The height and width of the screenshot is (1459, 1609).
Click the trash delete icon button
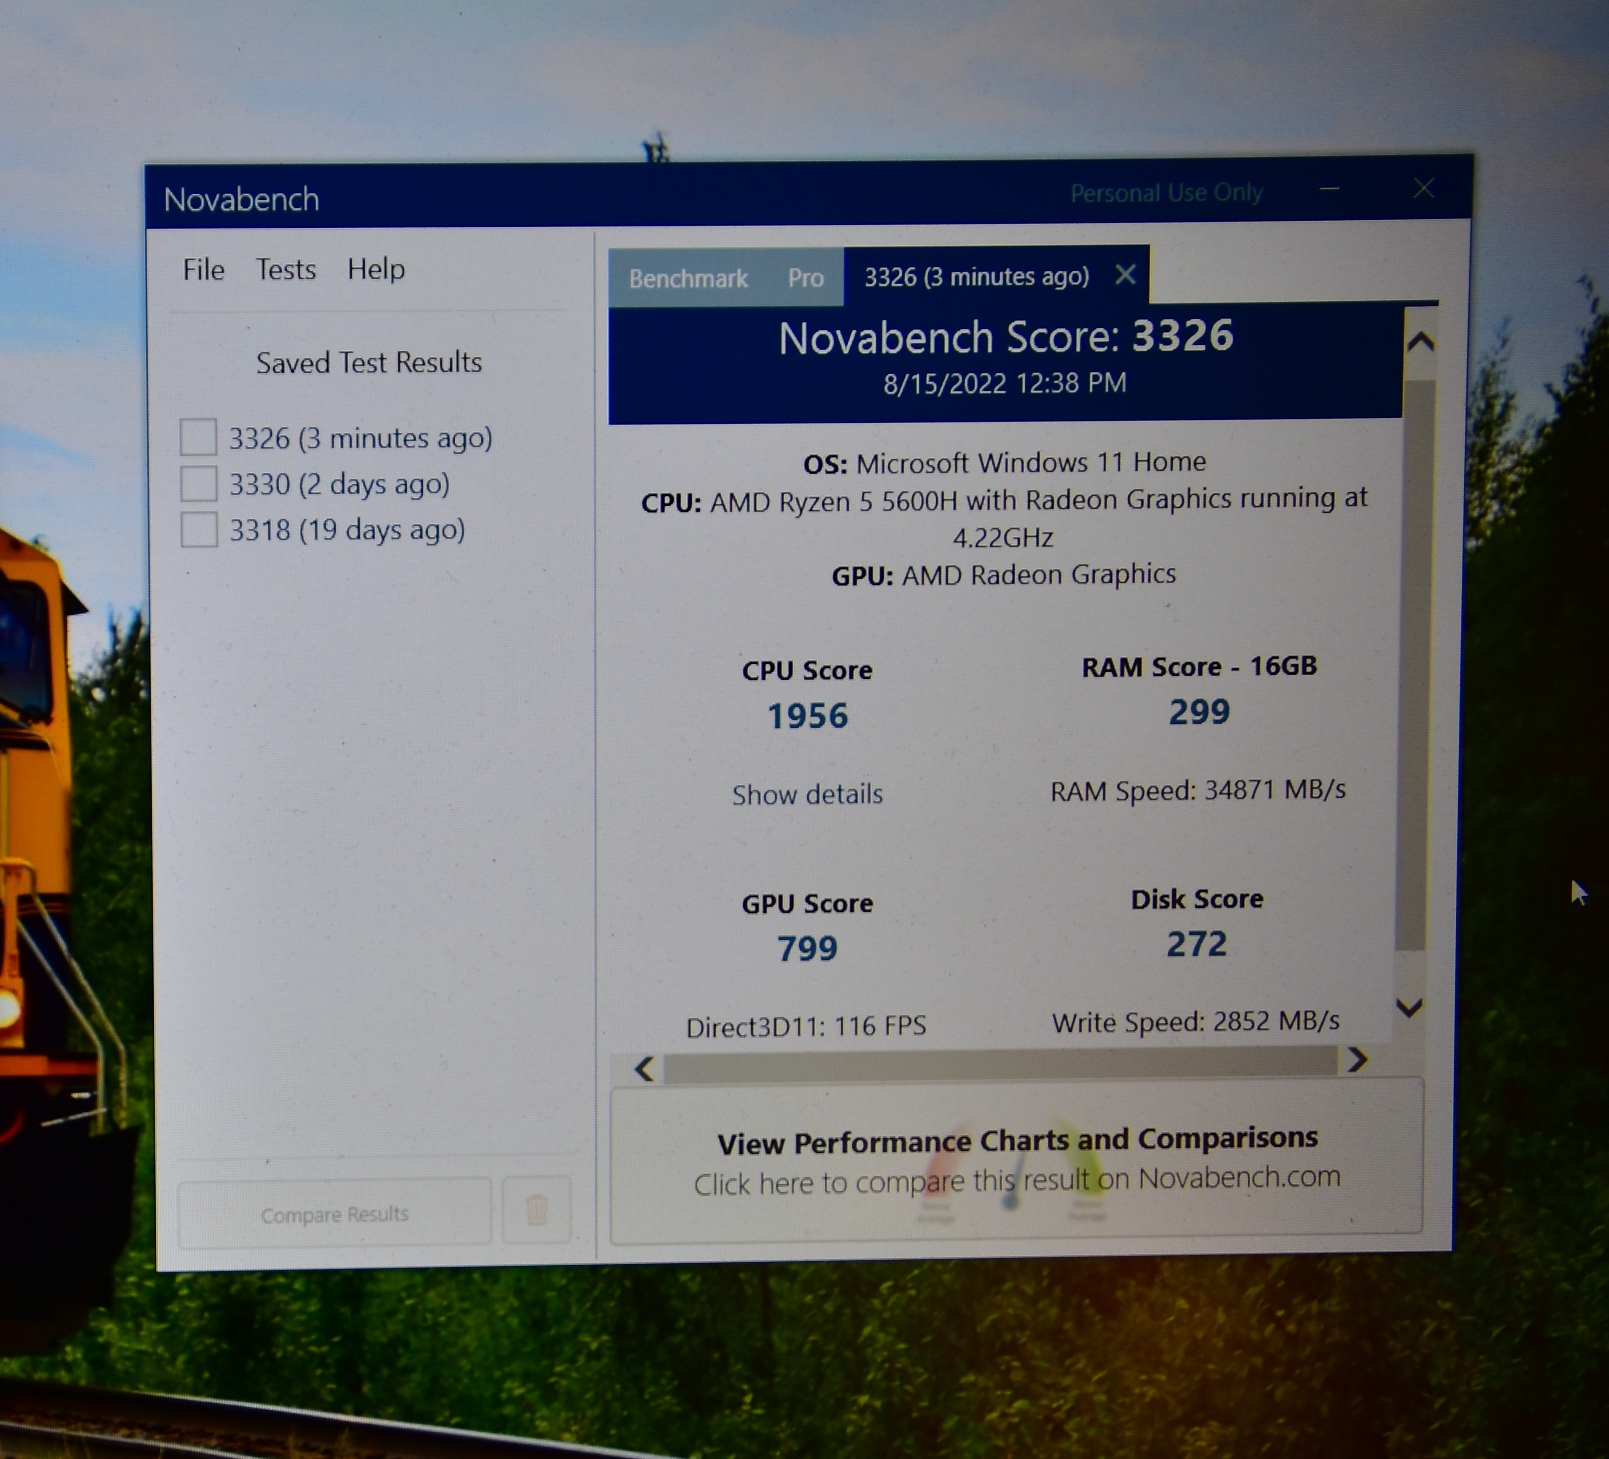click(537, 1210)
